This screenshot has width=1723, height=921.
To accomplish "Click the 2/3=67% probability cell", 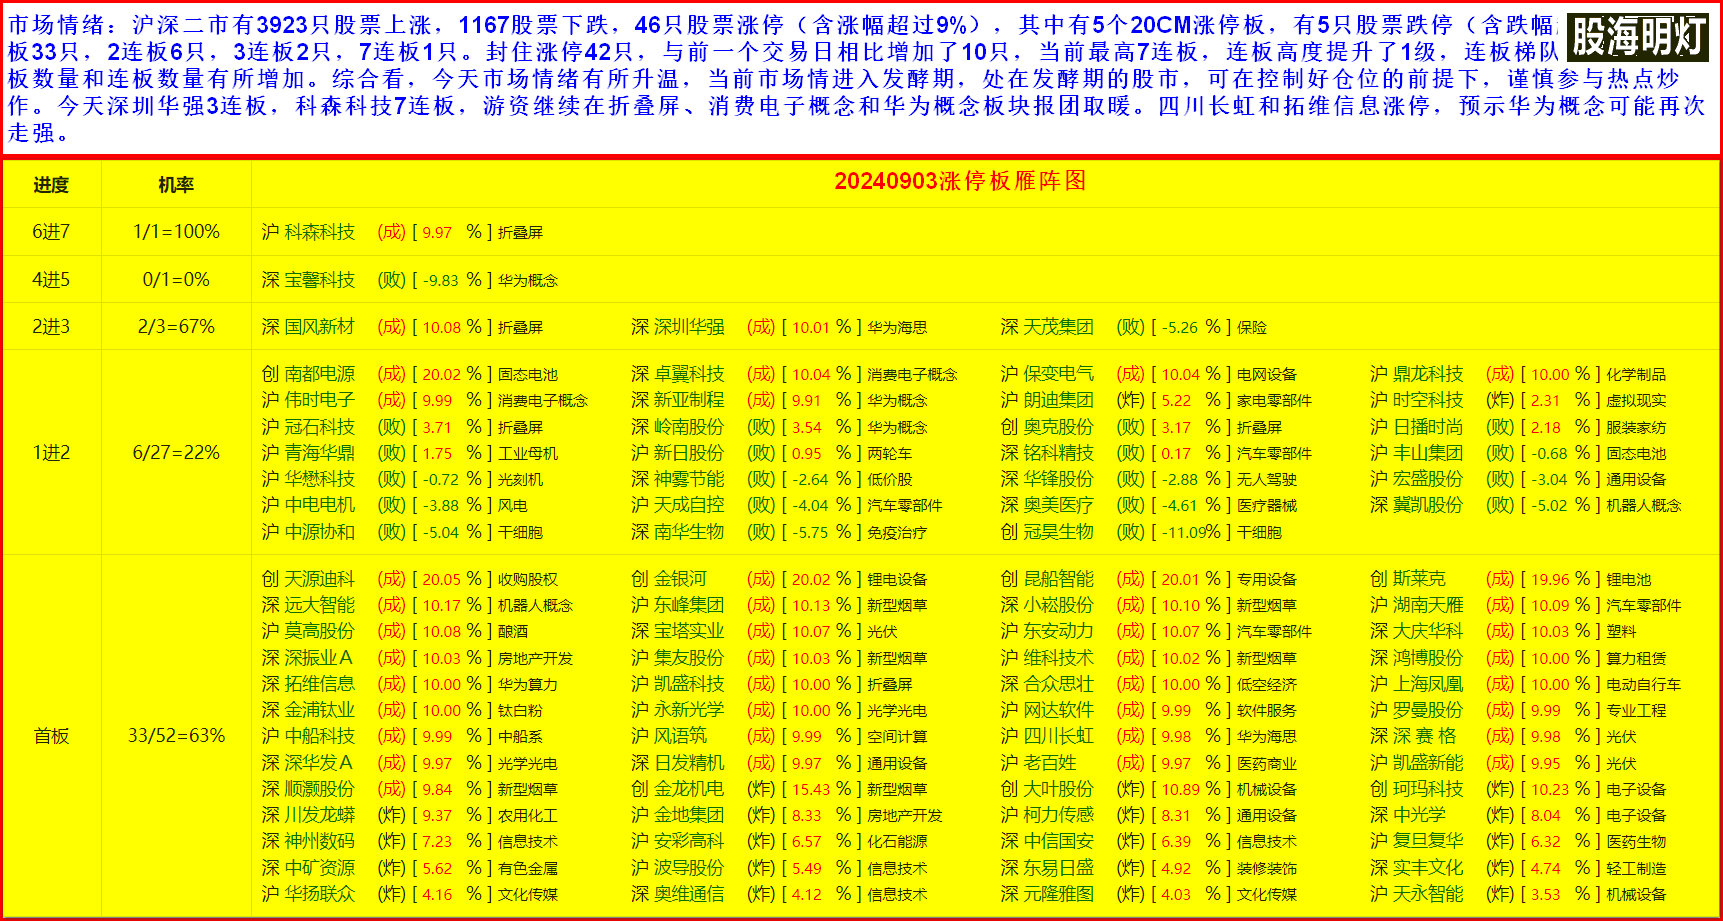I will 176,327.
